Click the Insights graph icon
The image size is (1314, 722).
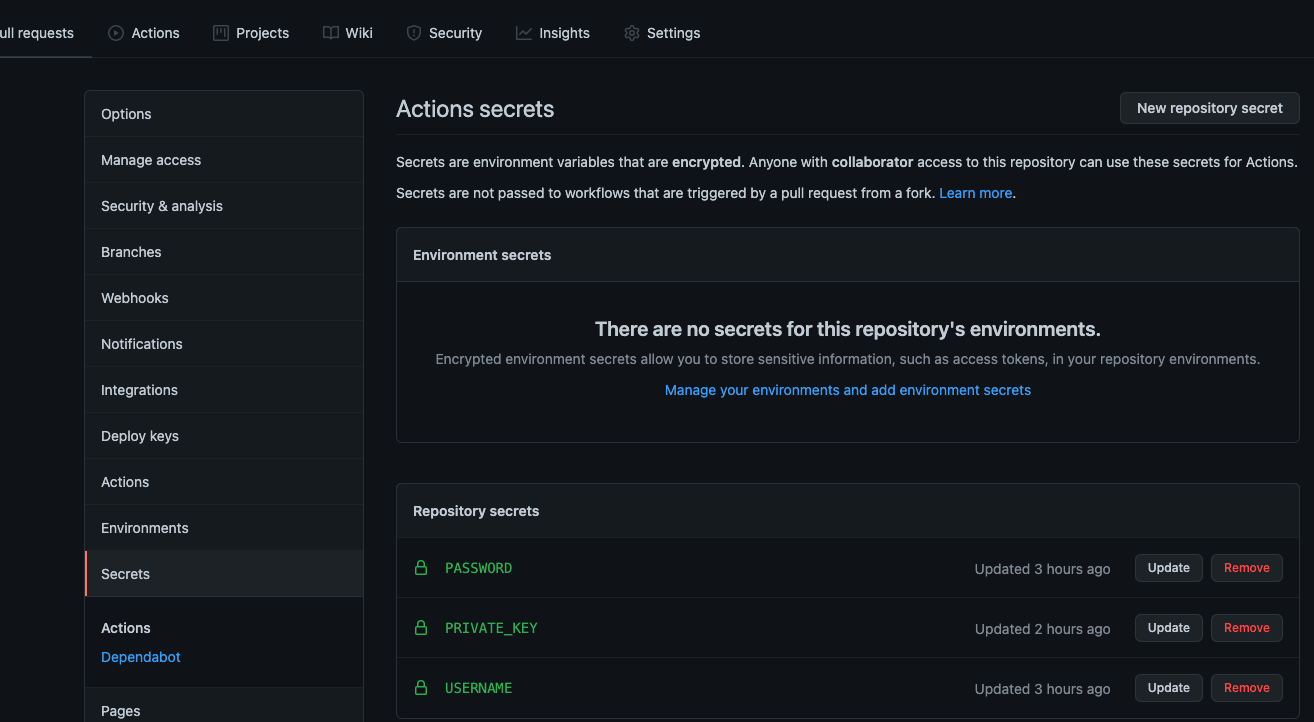click(x=524, y=33)
